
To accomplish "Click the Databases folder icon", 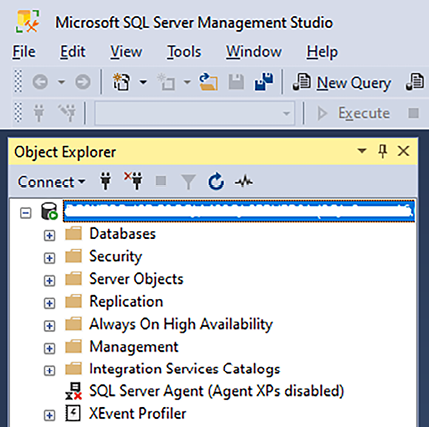I will 73,234.
